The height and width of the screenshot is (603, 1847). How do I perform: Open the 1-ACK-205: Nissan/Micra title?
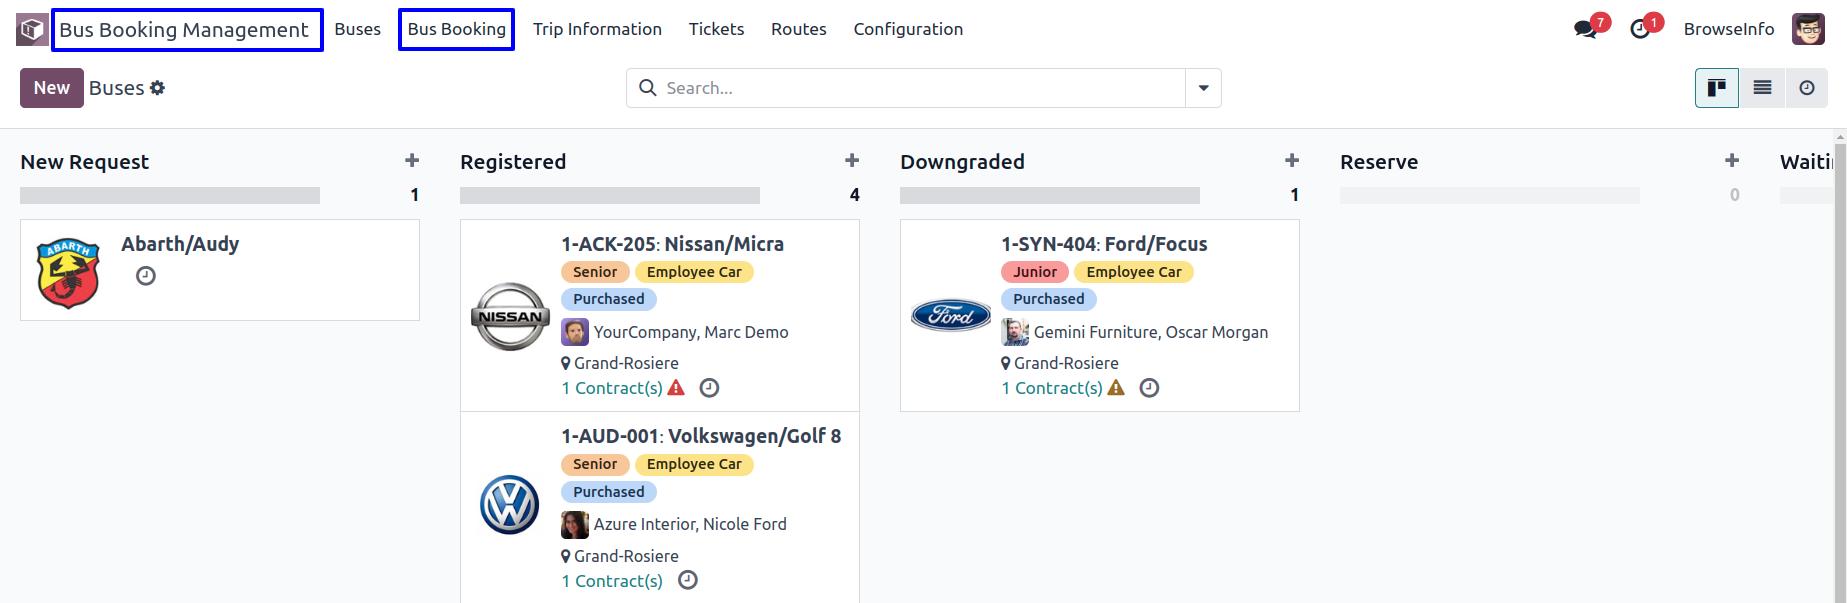(672, 244)
